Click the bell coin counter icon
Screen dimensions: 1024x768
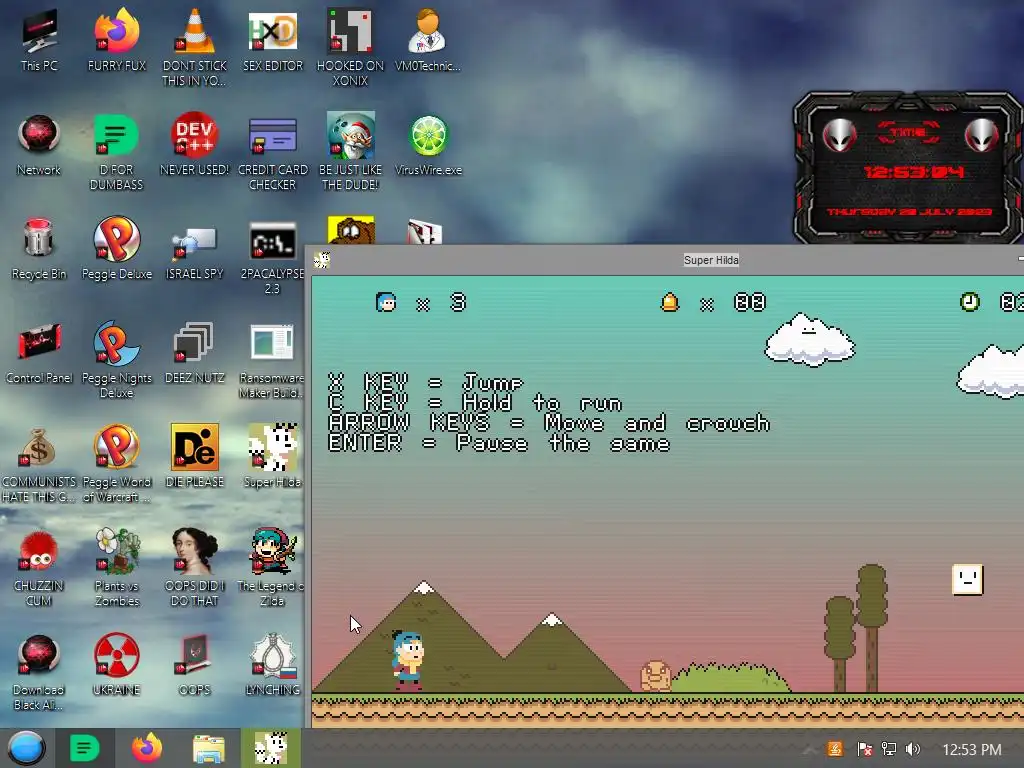click(x=669, y=302)
